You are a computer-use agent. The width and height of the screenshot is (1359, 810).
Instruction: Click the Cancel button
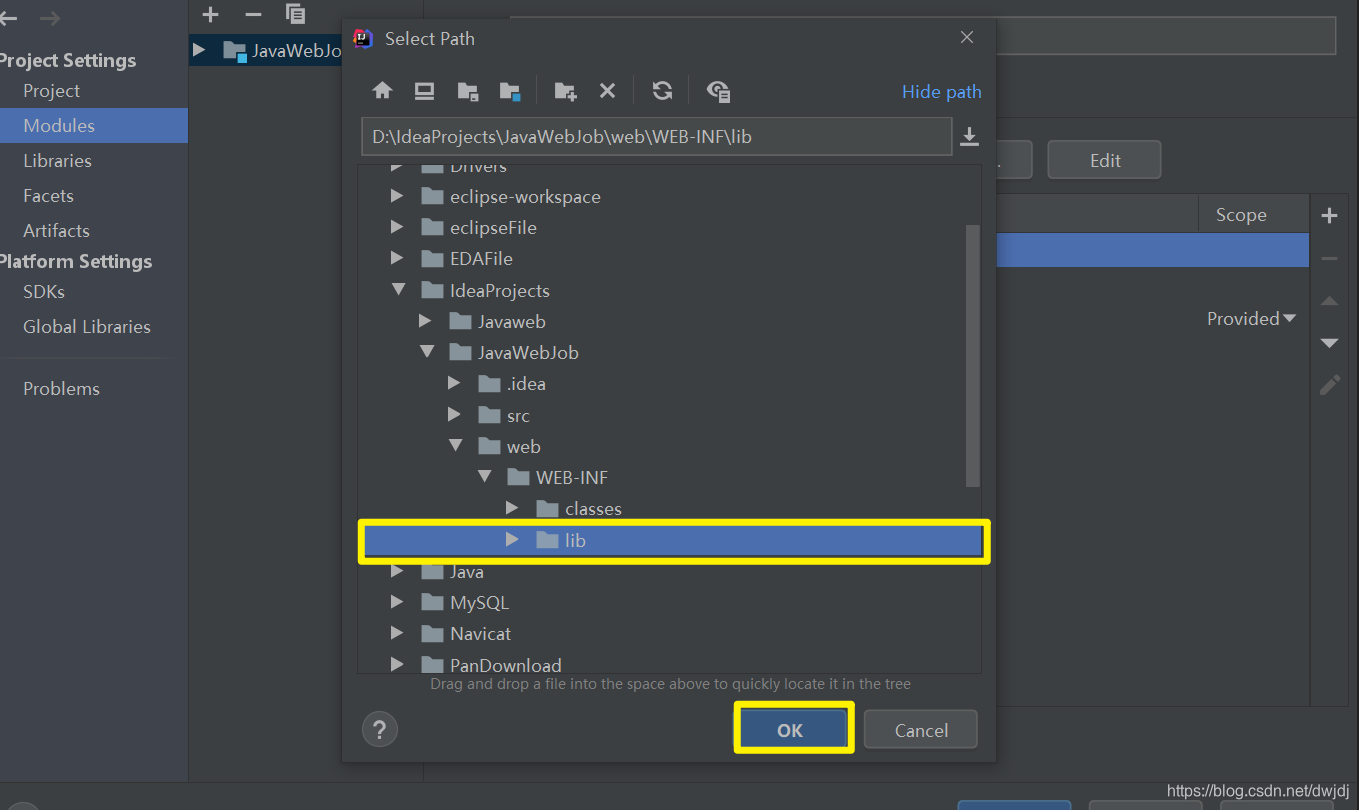(x=921, y=730)
